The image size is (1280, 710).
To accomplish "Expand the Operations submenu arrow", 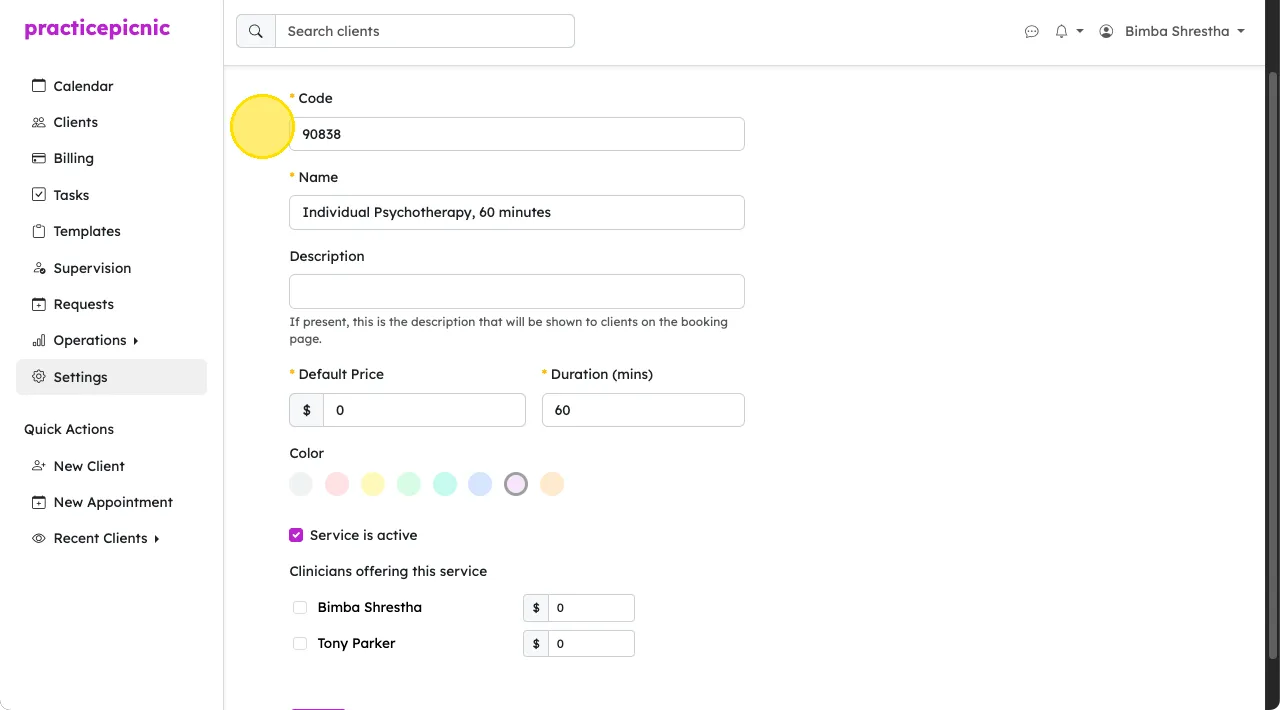I will click(135, 341).
